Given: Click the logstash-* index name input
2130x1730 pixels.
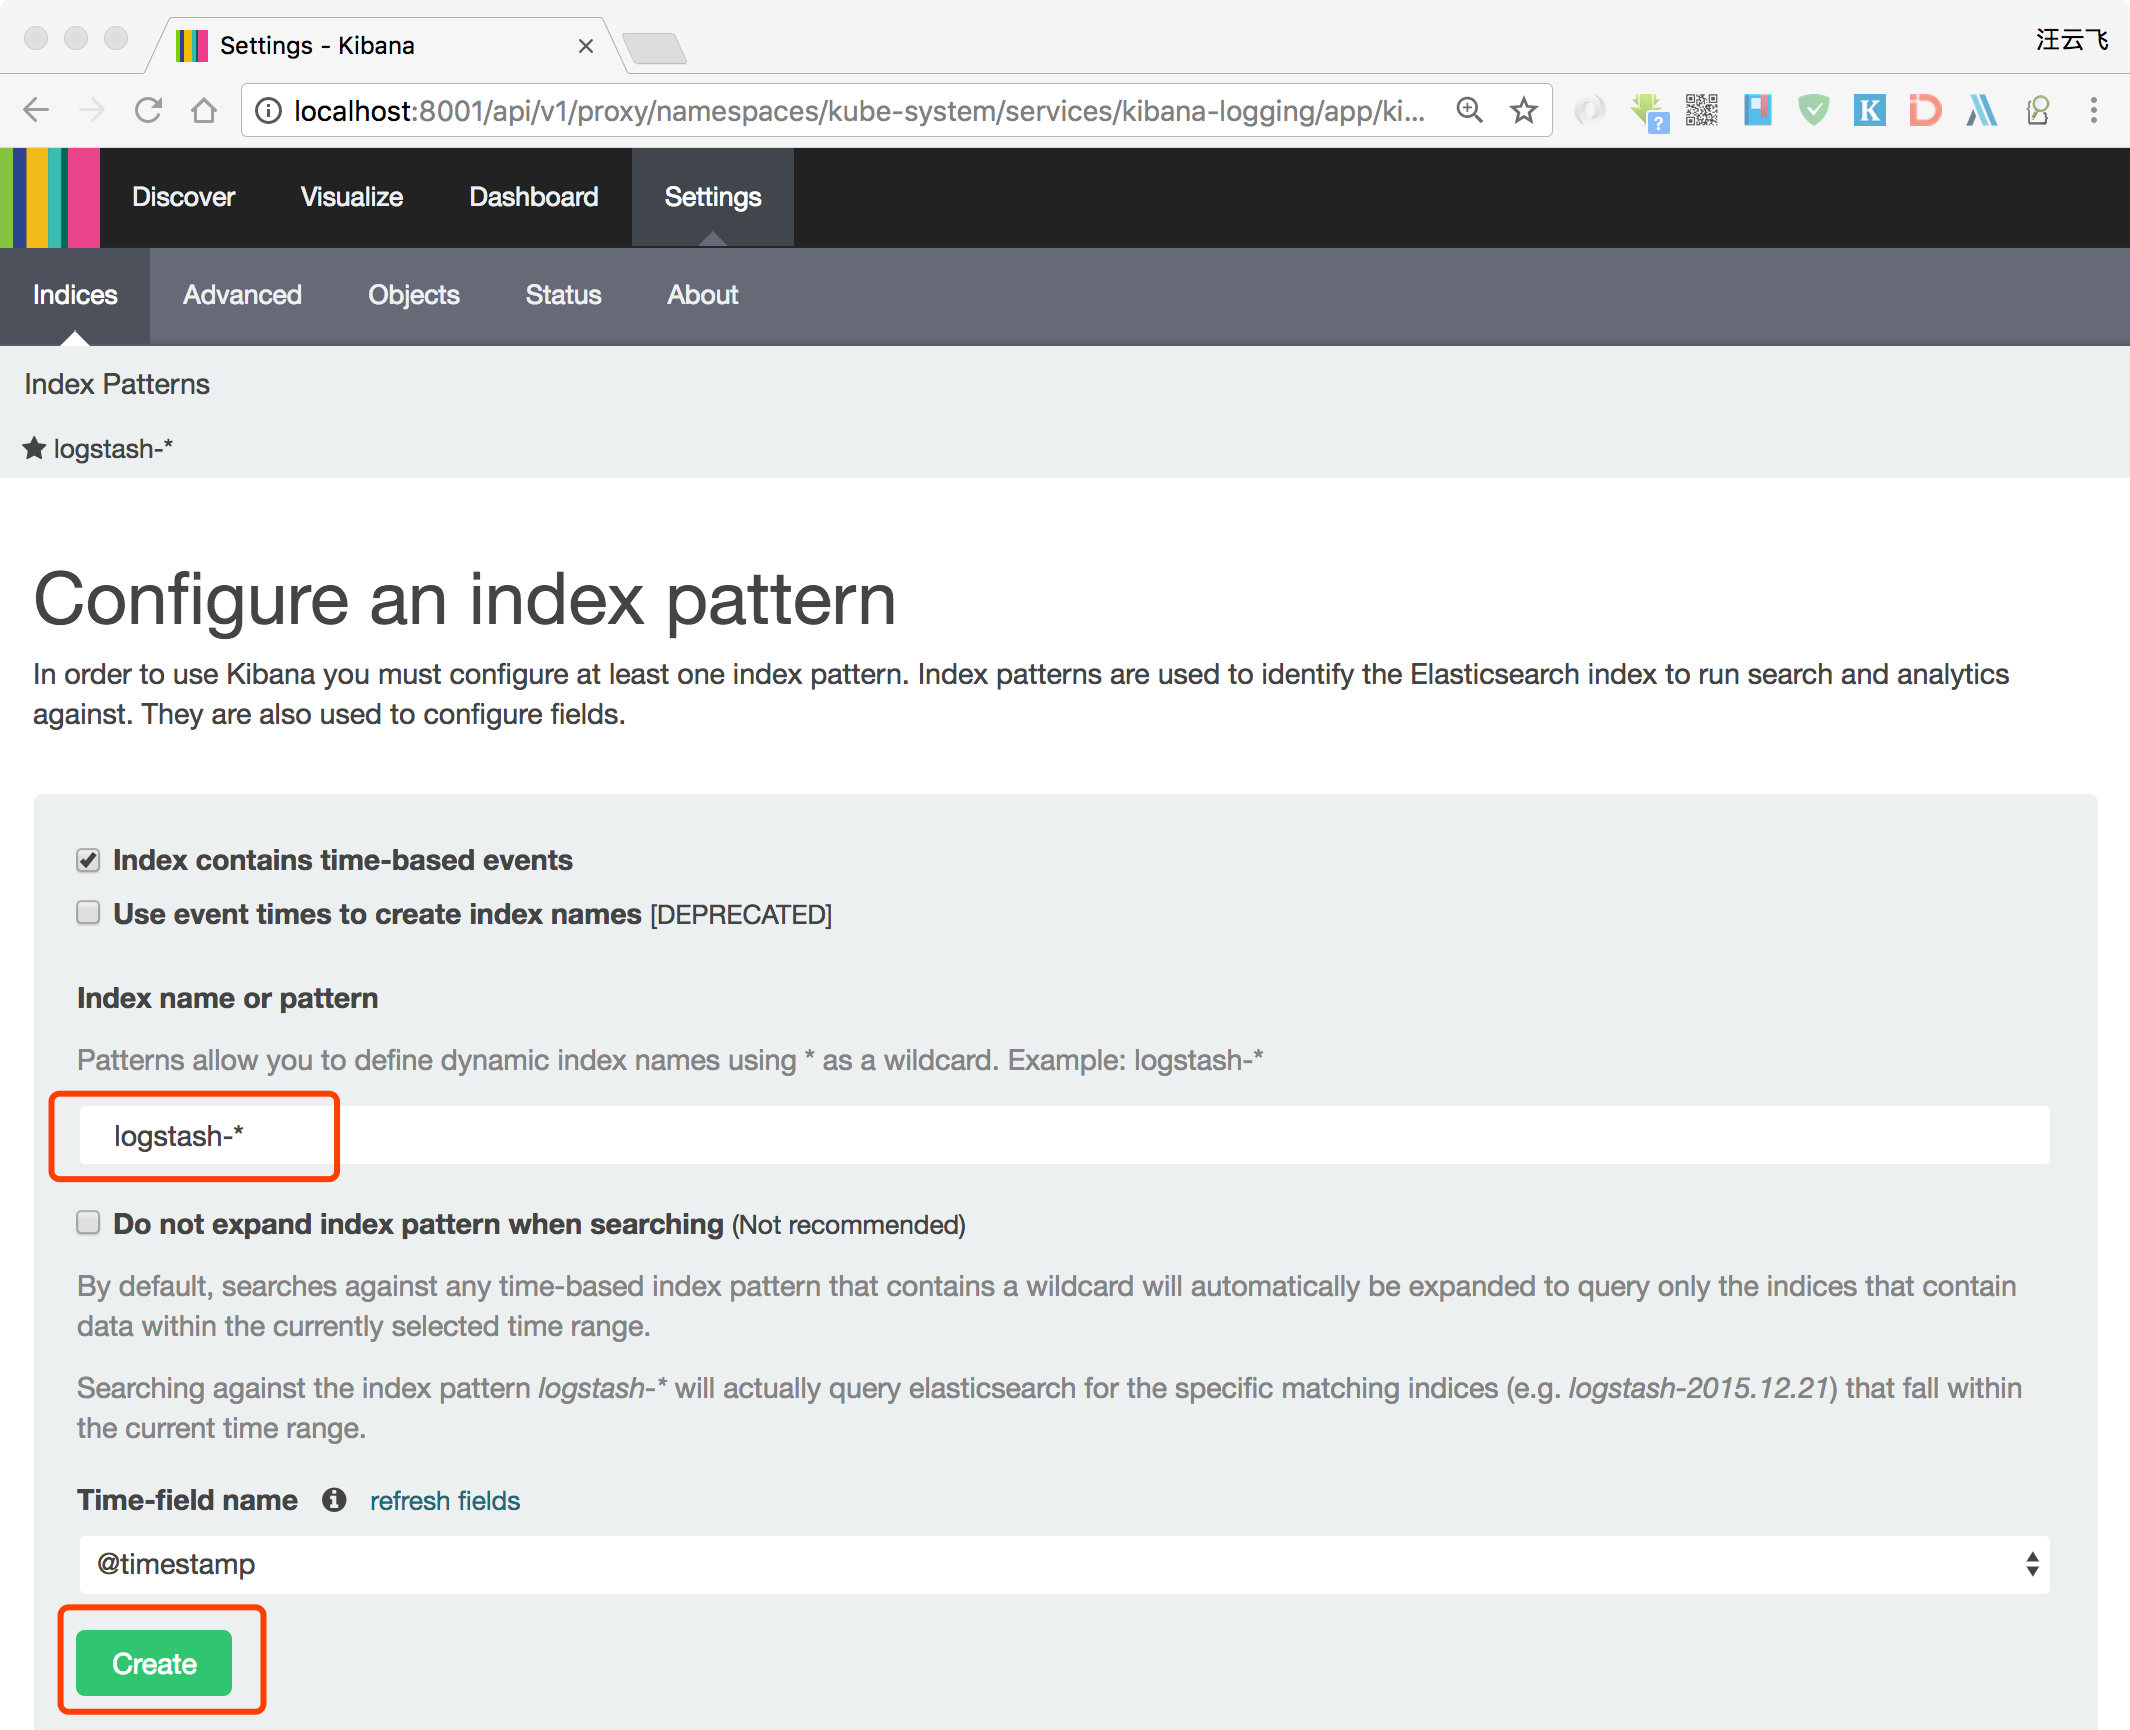Looking at the screenshot, I should tap(1064, 1136).
